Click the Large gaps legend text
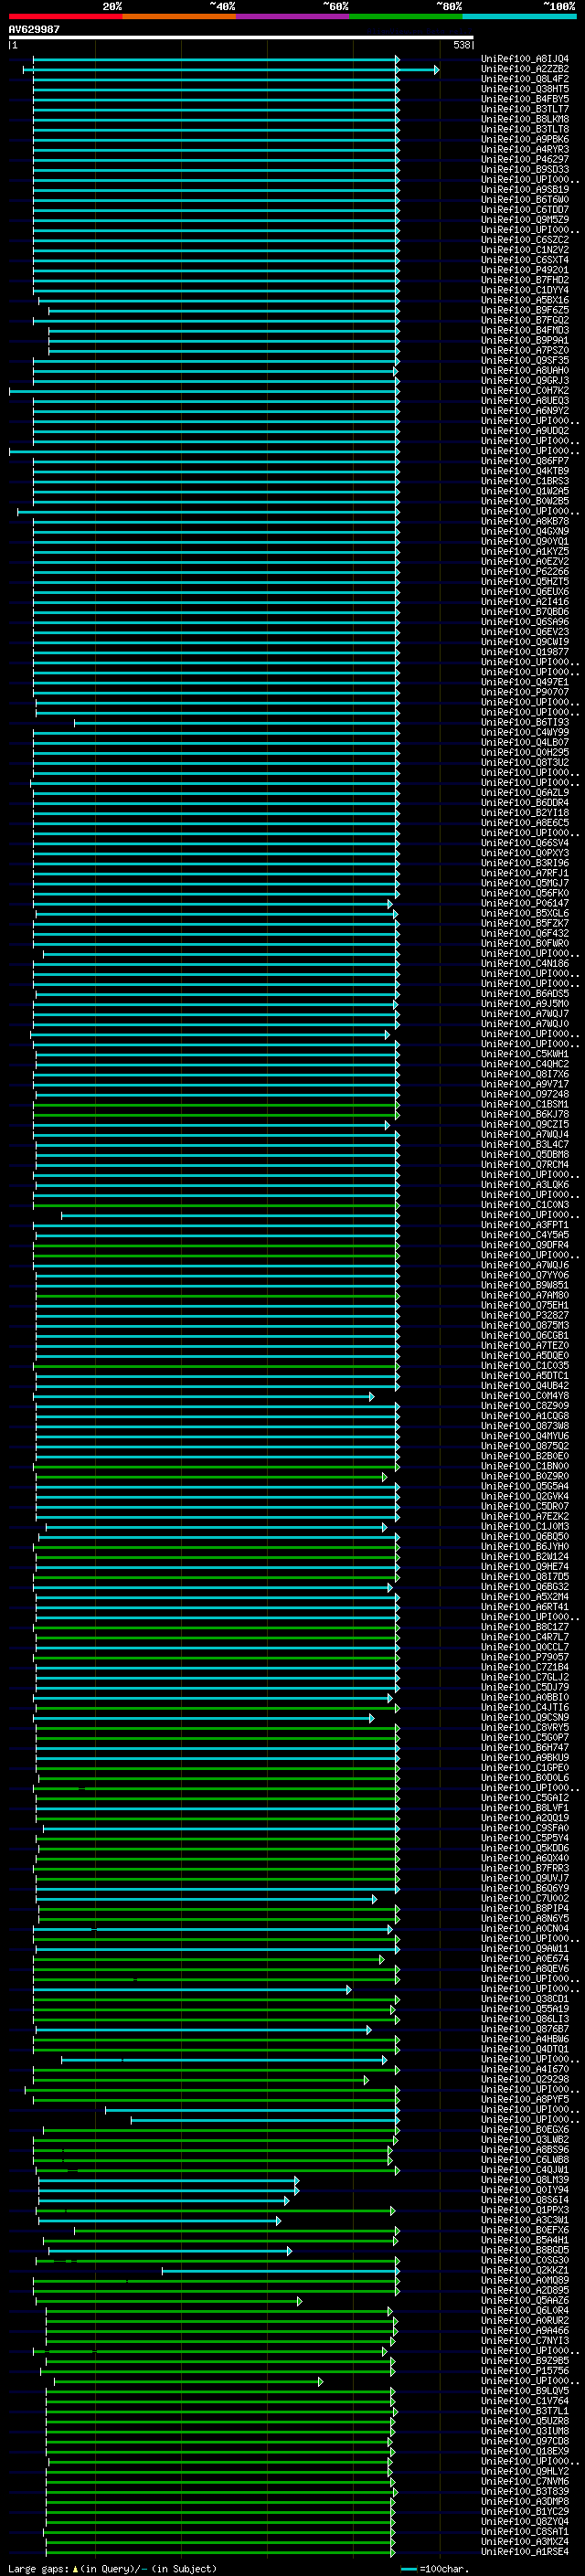The image size is (585, 2576). point(112,2569)
